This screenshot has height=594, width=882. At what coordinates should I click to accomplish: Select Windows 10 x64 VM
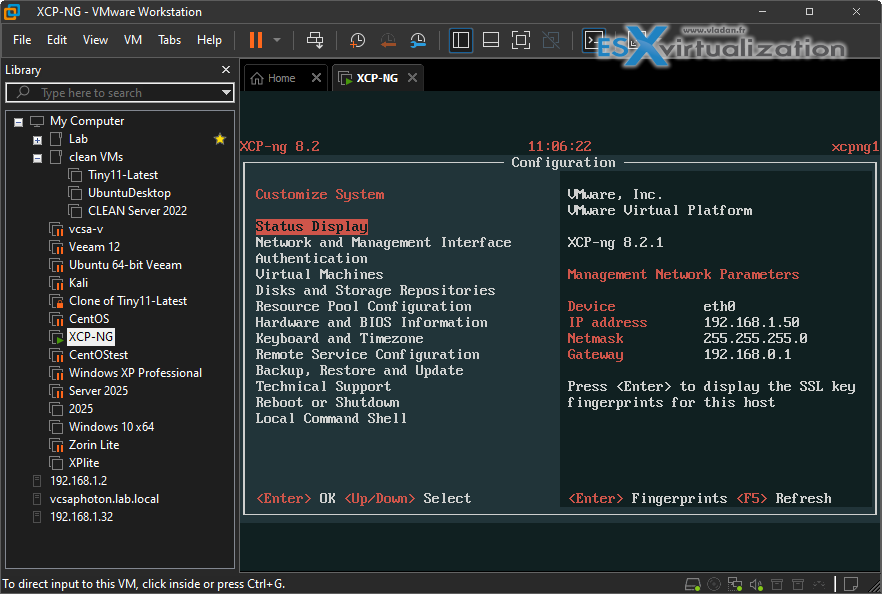point(111,427)
